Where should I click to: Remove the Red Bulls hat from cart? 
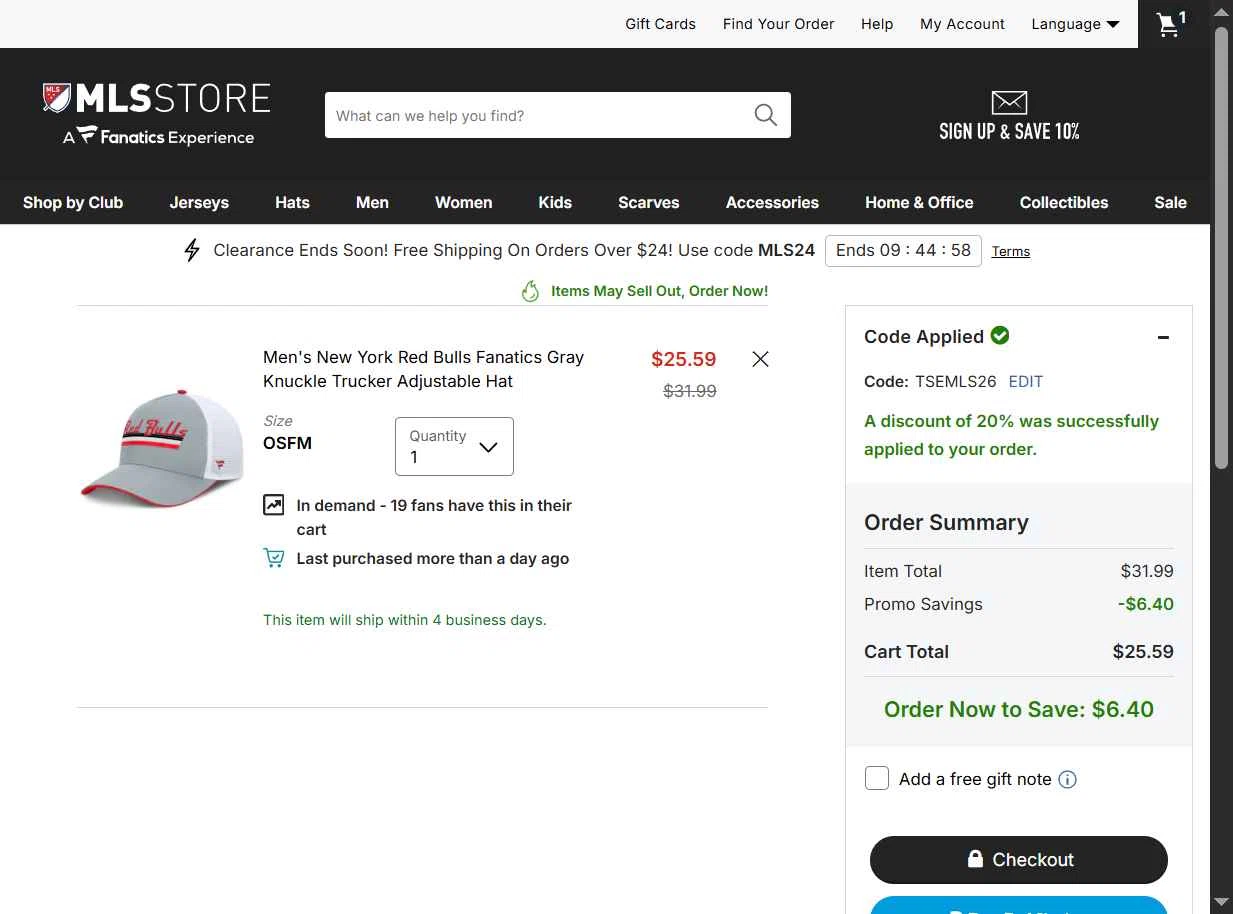pos(760,359)
